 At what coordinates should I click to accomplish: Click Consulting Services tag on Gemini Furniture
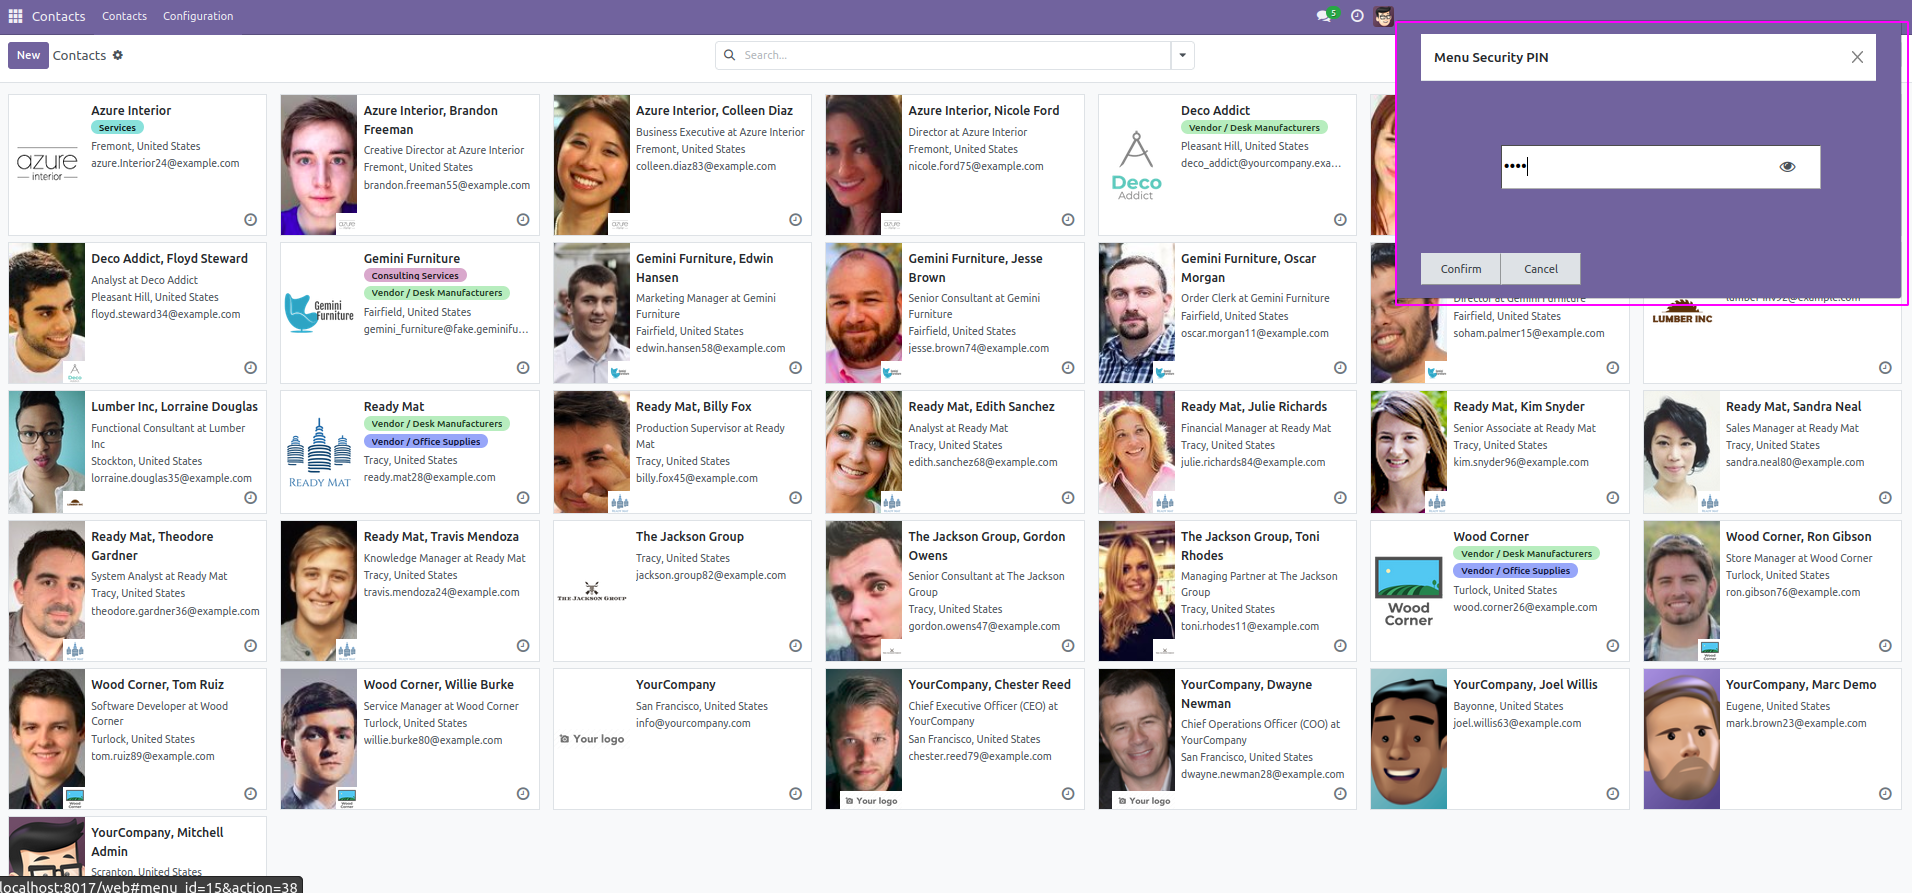click(415, 276)
